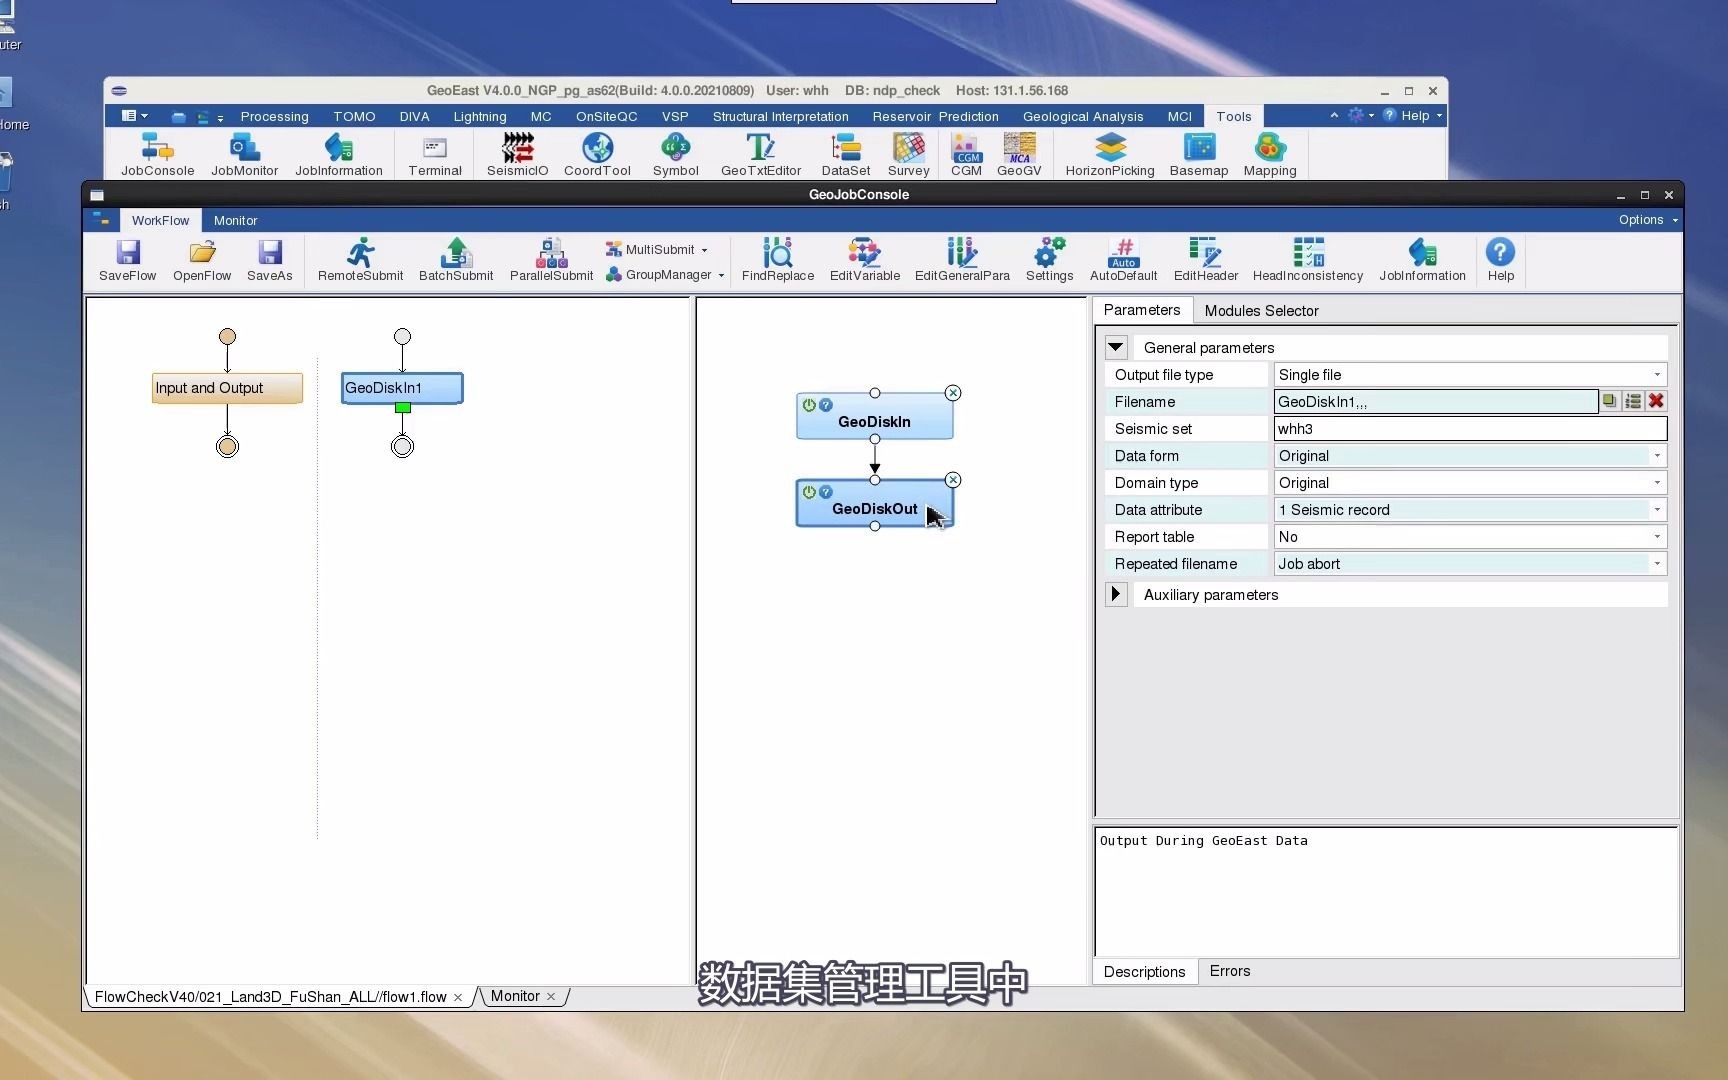Click the Seismic set input field
The height and width of the screenshot is (1080, 1728).
(x=1470, y=429)
